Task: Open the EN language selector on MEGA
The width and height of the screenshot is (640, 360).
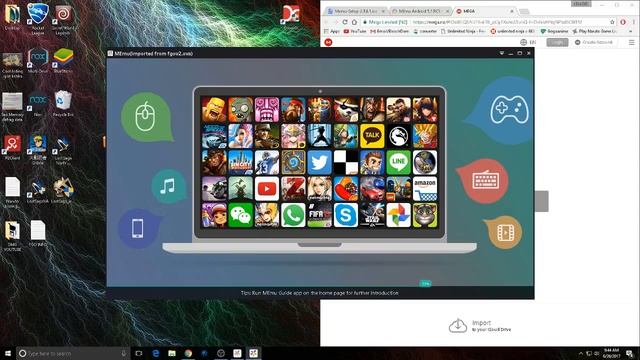Action: pos(528,42)
